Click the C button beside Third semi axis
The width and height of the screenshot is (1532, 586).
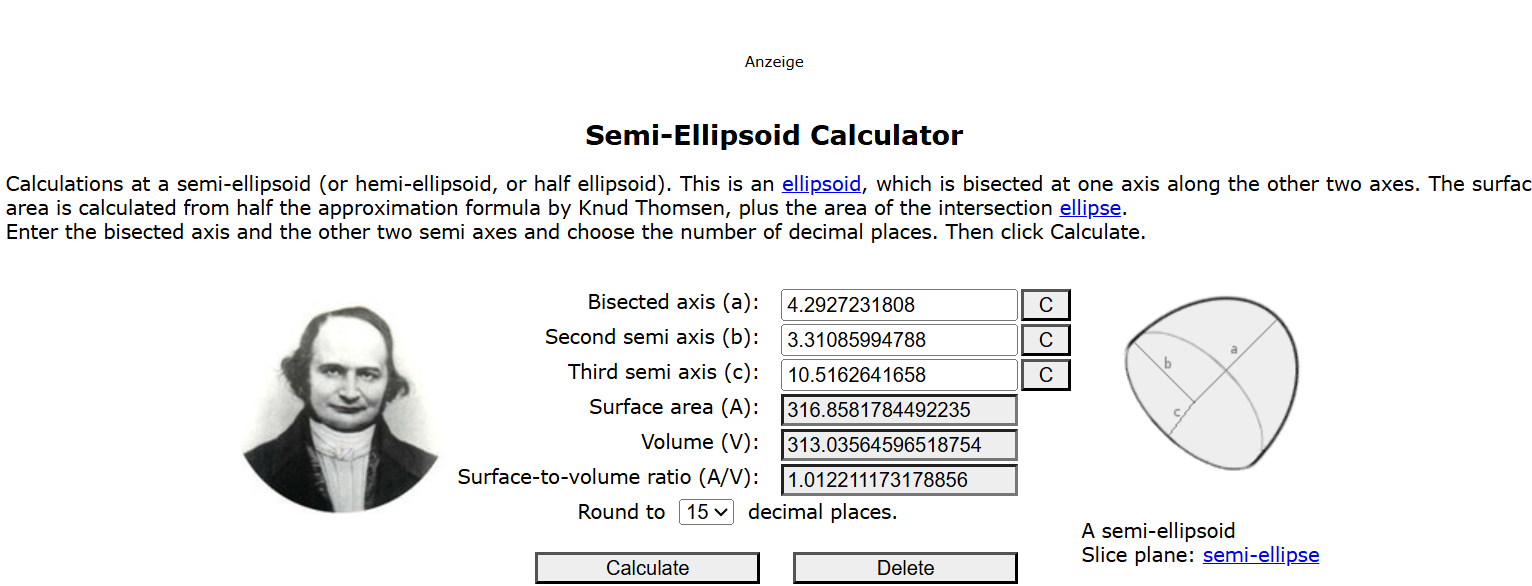(1046, 375)
